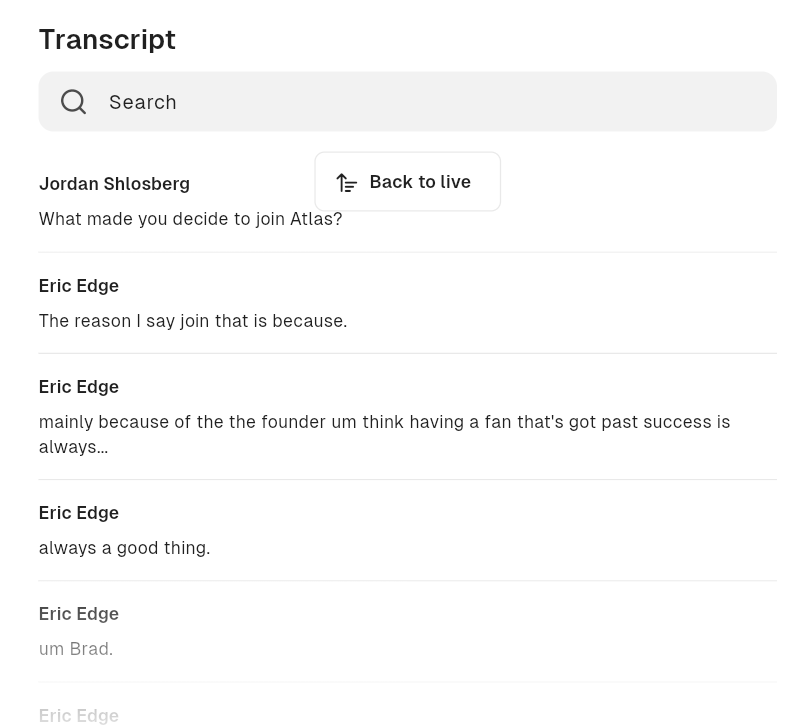
Task: Open Jordan Shlosberg's speaker name
Action: [x=114, y=183]
